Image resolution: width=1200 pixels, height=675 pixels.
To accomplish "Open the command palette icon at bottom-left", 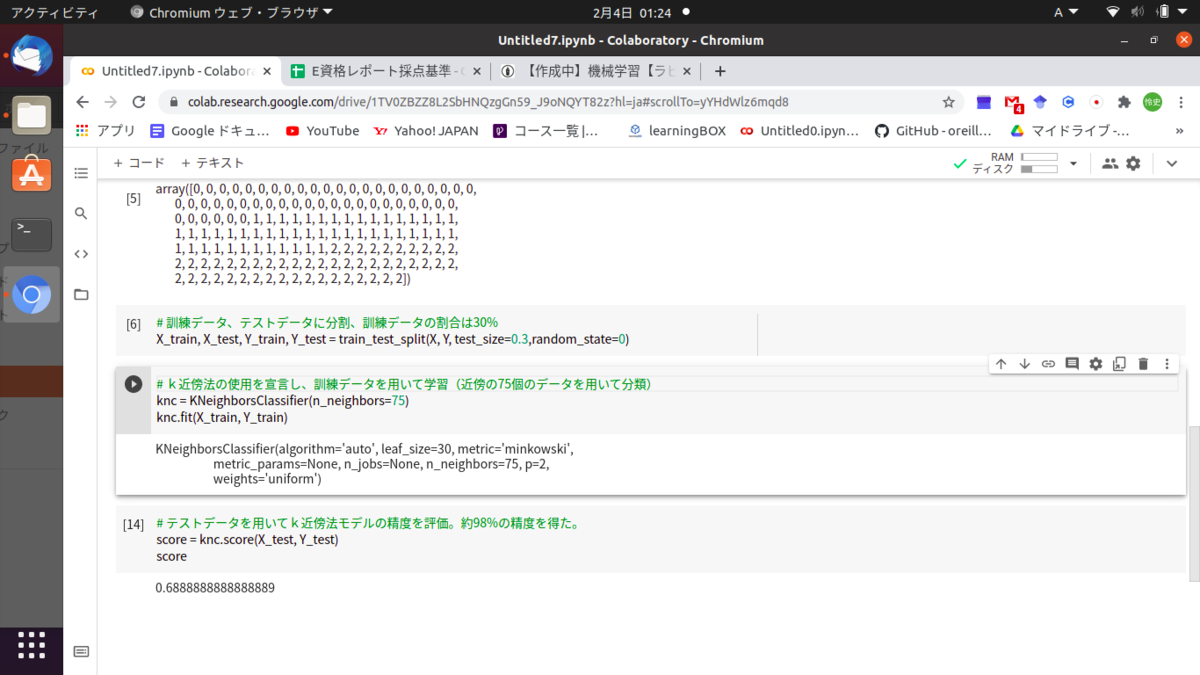I will (x=81, y=652).
